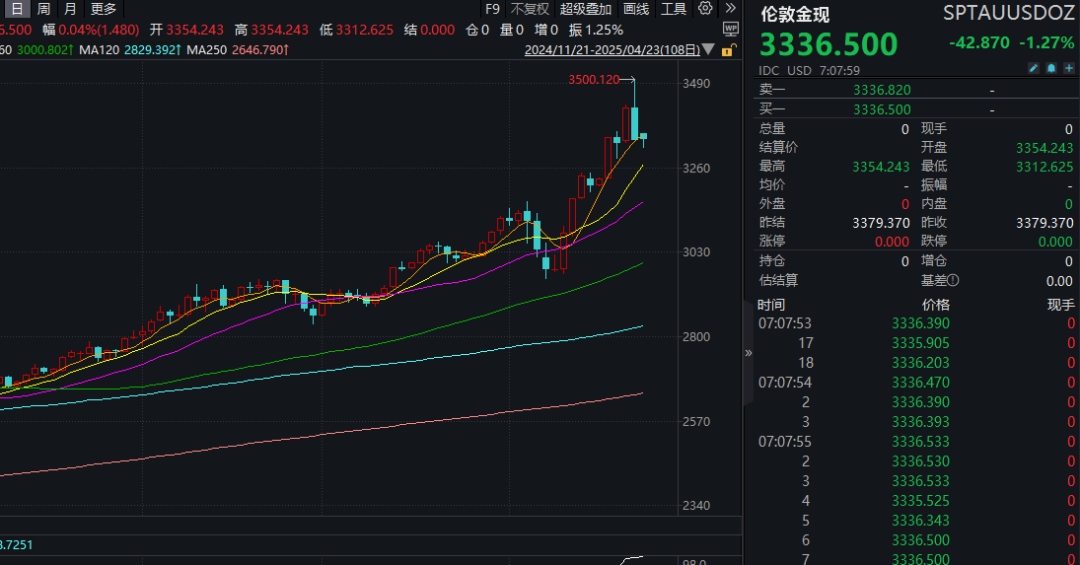This screenshot has width=1080, height=565.
Task: Select the 日 daily chart tab
Action: click(16, 9)
